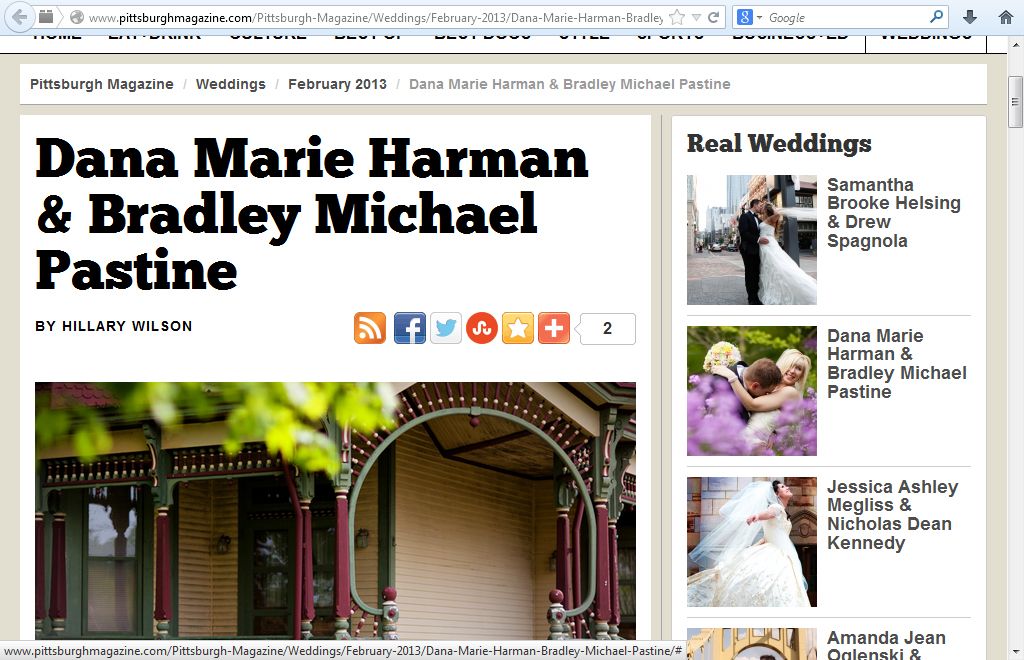
Task: Click the site identity globe icon
Action: [x=76, y=18]
